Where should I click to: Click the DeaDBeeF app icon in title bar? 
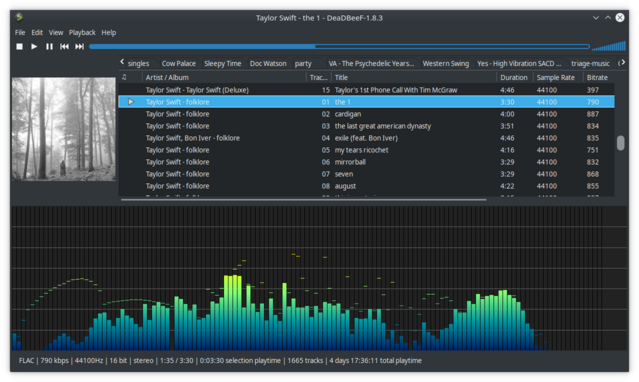(19, 17)
